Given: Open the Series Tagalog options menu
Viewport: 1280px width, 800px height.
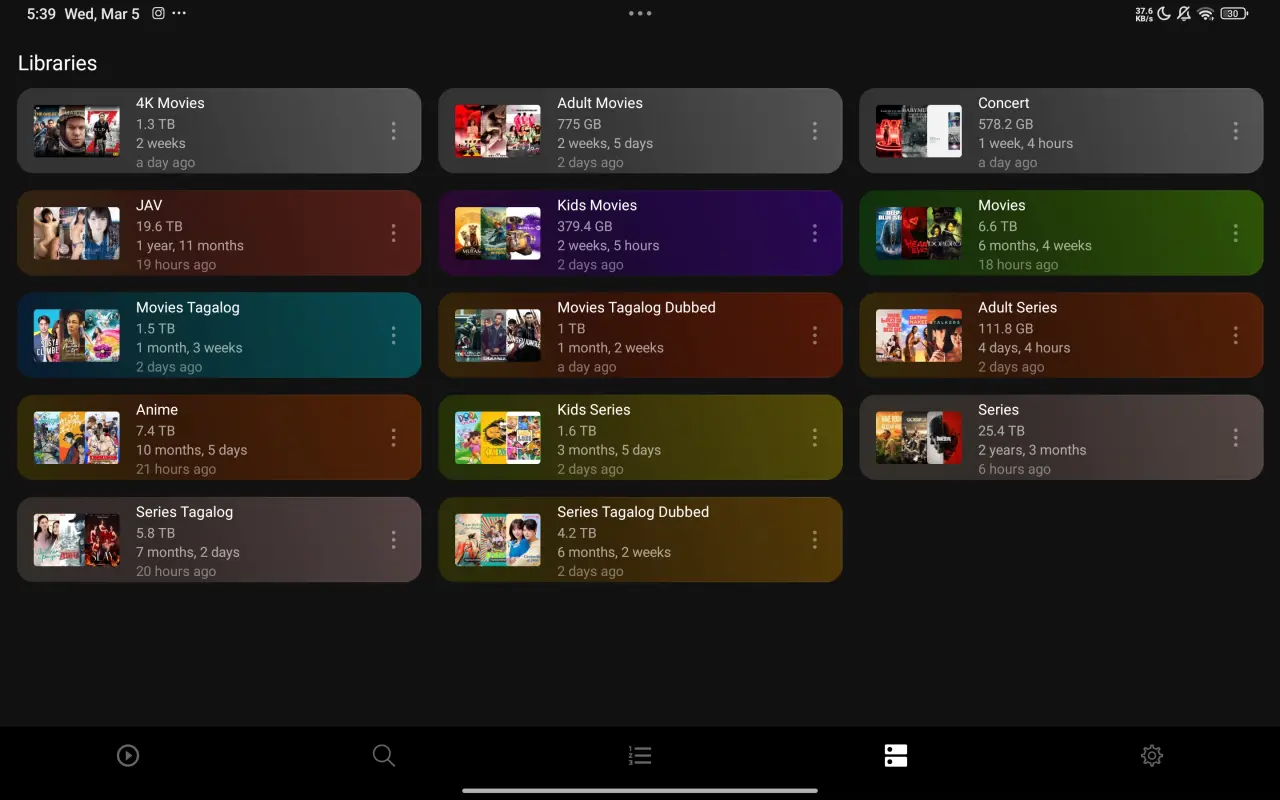Looking at the screenshot, I should click(393, 539).
